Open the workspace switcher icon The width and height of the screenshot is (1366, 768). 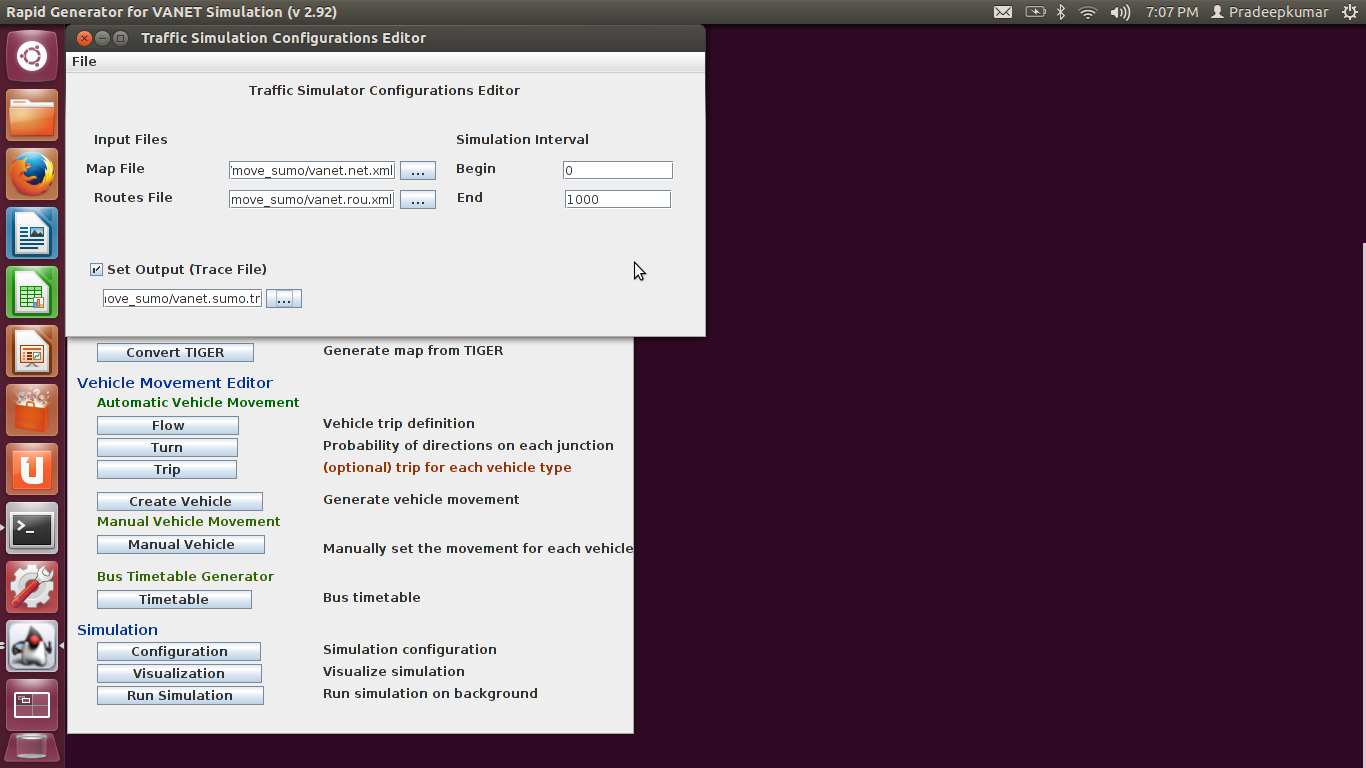pyautogui.click(x=32, y=705)
